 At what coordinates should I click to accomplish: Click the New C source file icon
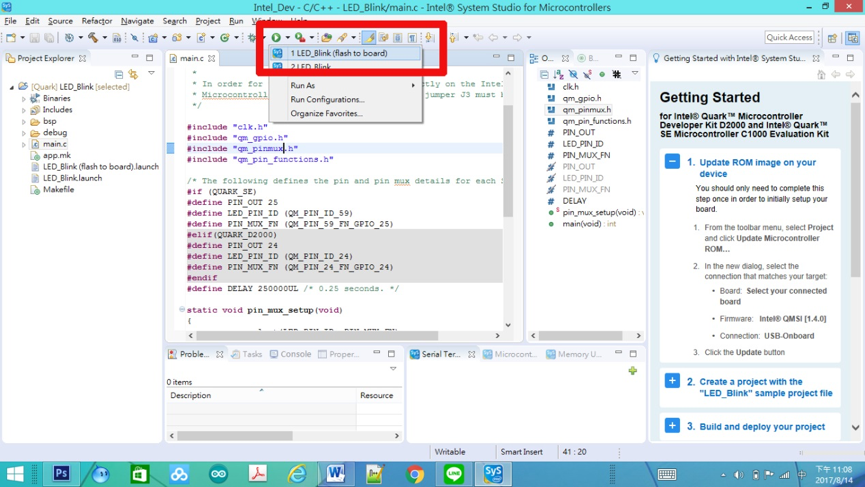coord(201,38)
